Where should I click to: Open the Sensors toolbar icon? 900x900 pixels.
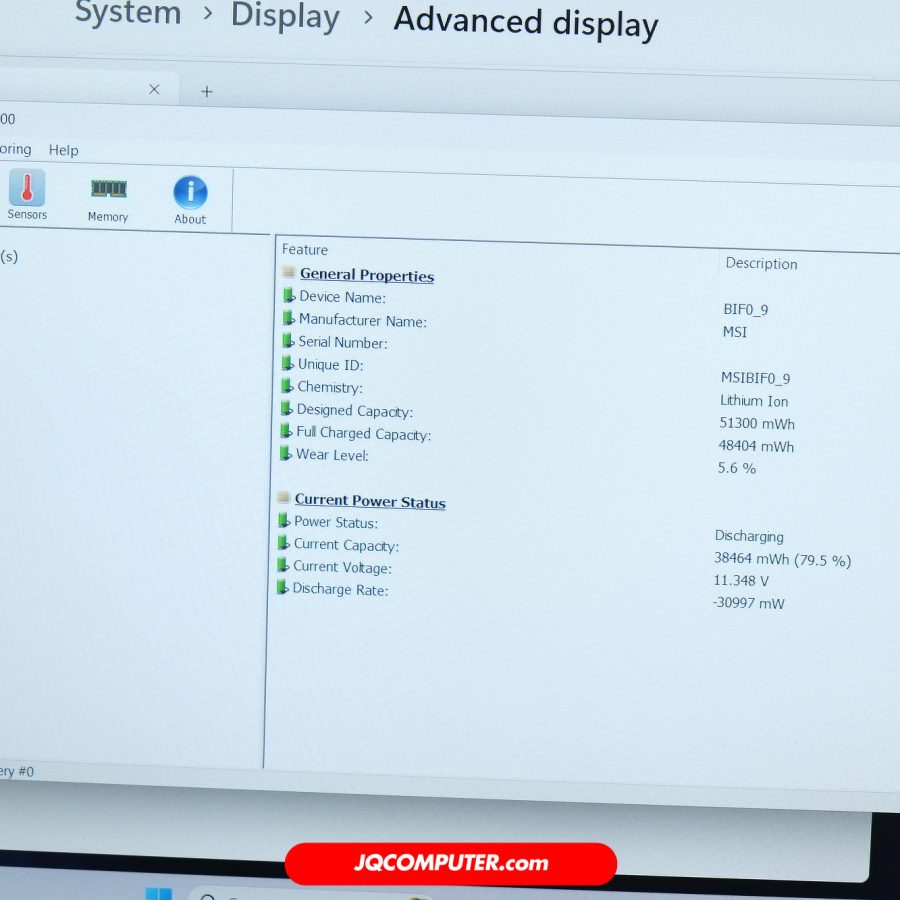pos(26,195)
